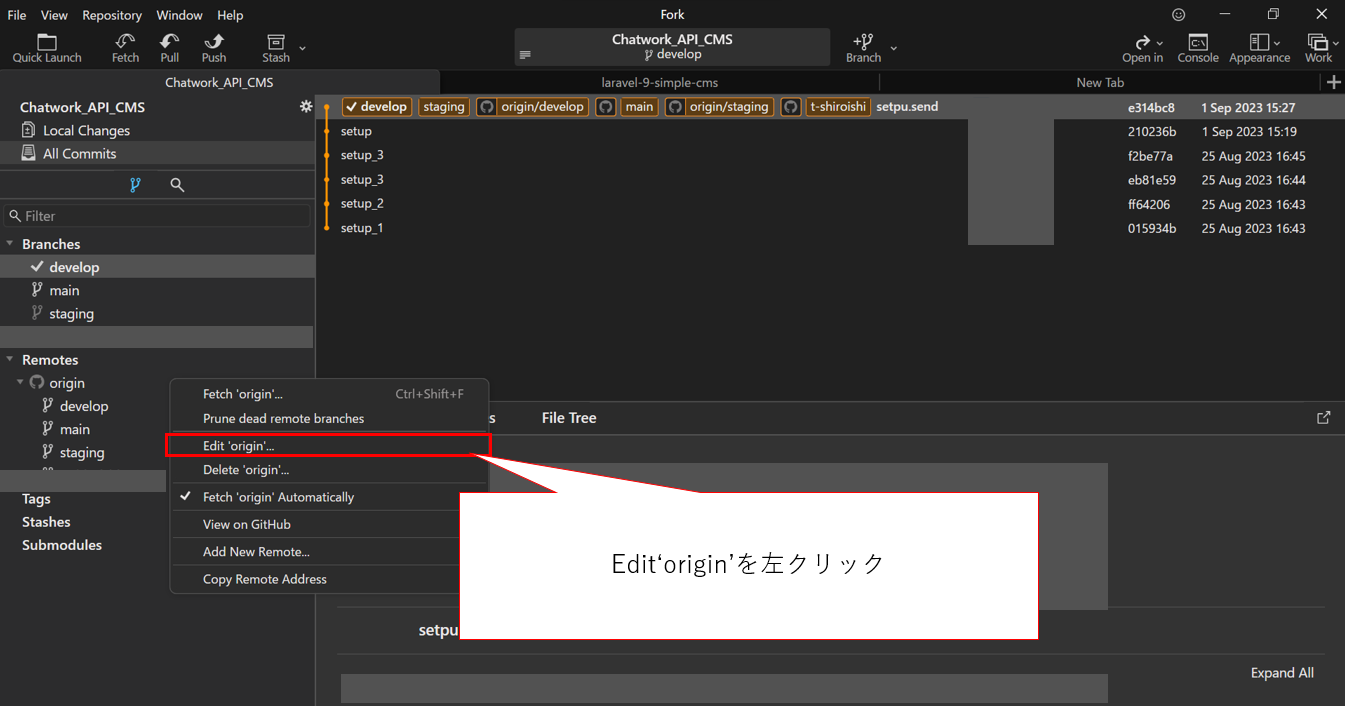Select commit eb81e59 setup_3
This screenshot has height=706, width=1345.
[830, 180]
